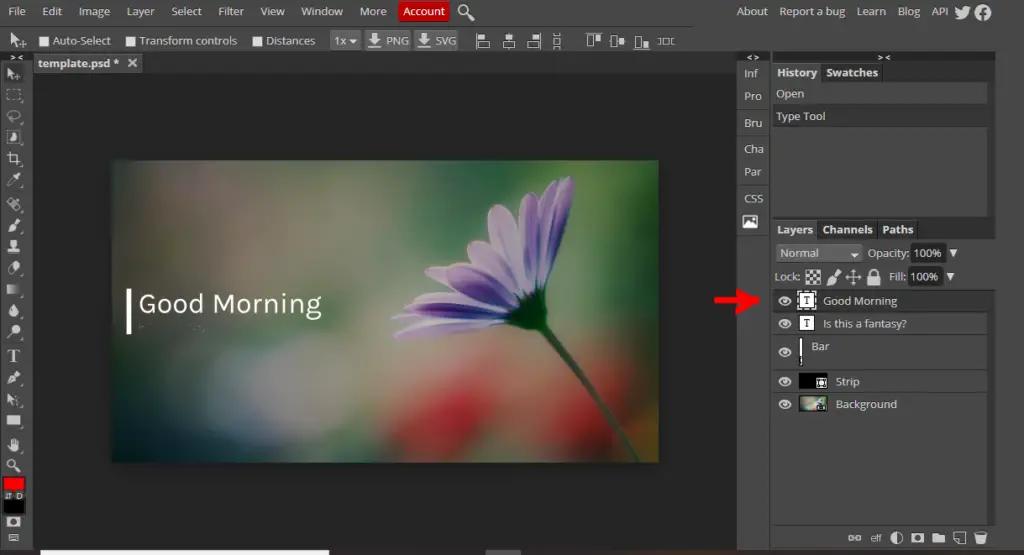The width and height of the screenshot is (1024, 555).
Task: Select the Zoom tool in toolbar
Action: coord(13,466)
